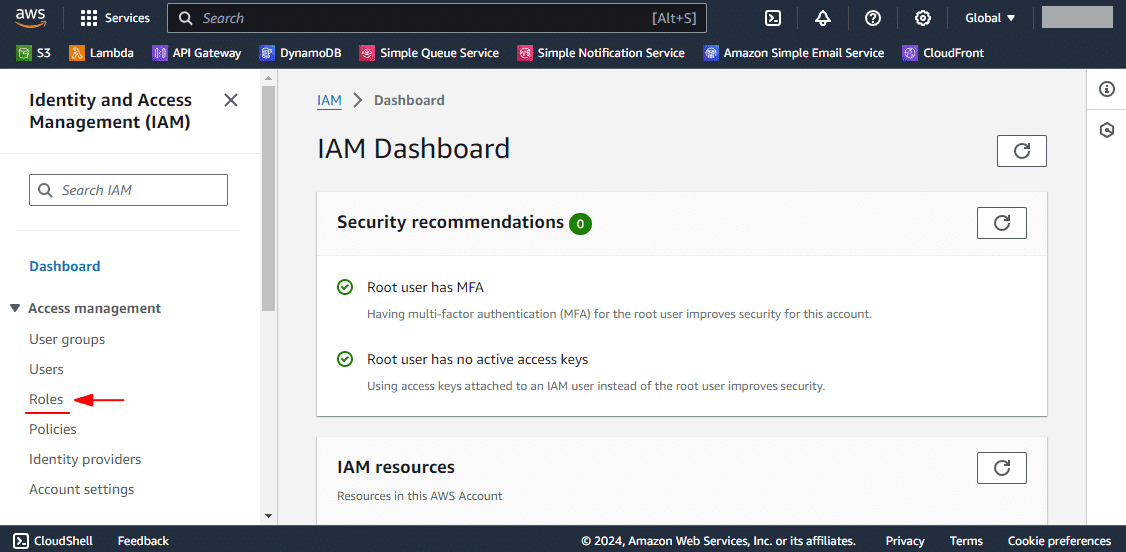Open the Global region dropdown
Viewport: 1126px width, 552px height.
[x=990, y=18]
